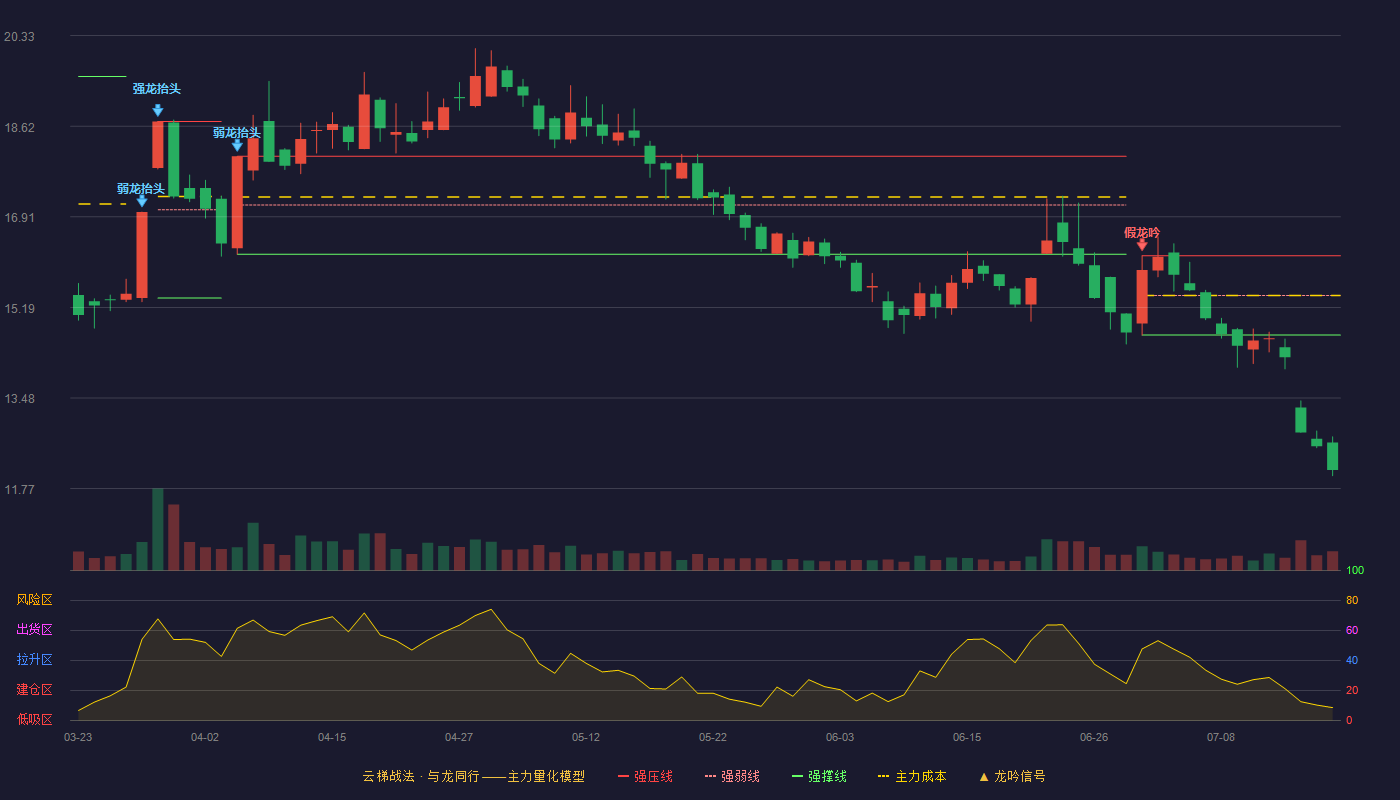Click the 风险区 zone label
The height and width of the screenshot is (800, 1400).
34,600
